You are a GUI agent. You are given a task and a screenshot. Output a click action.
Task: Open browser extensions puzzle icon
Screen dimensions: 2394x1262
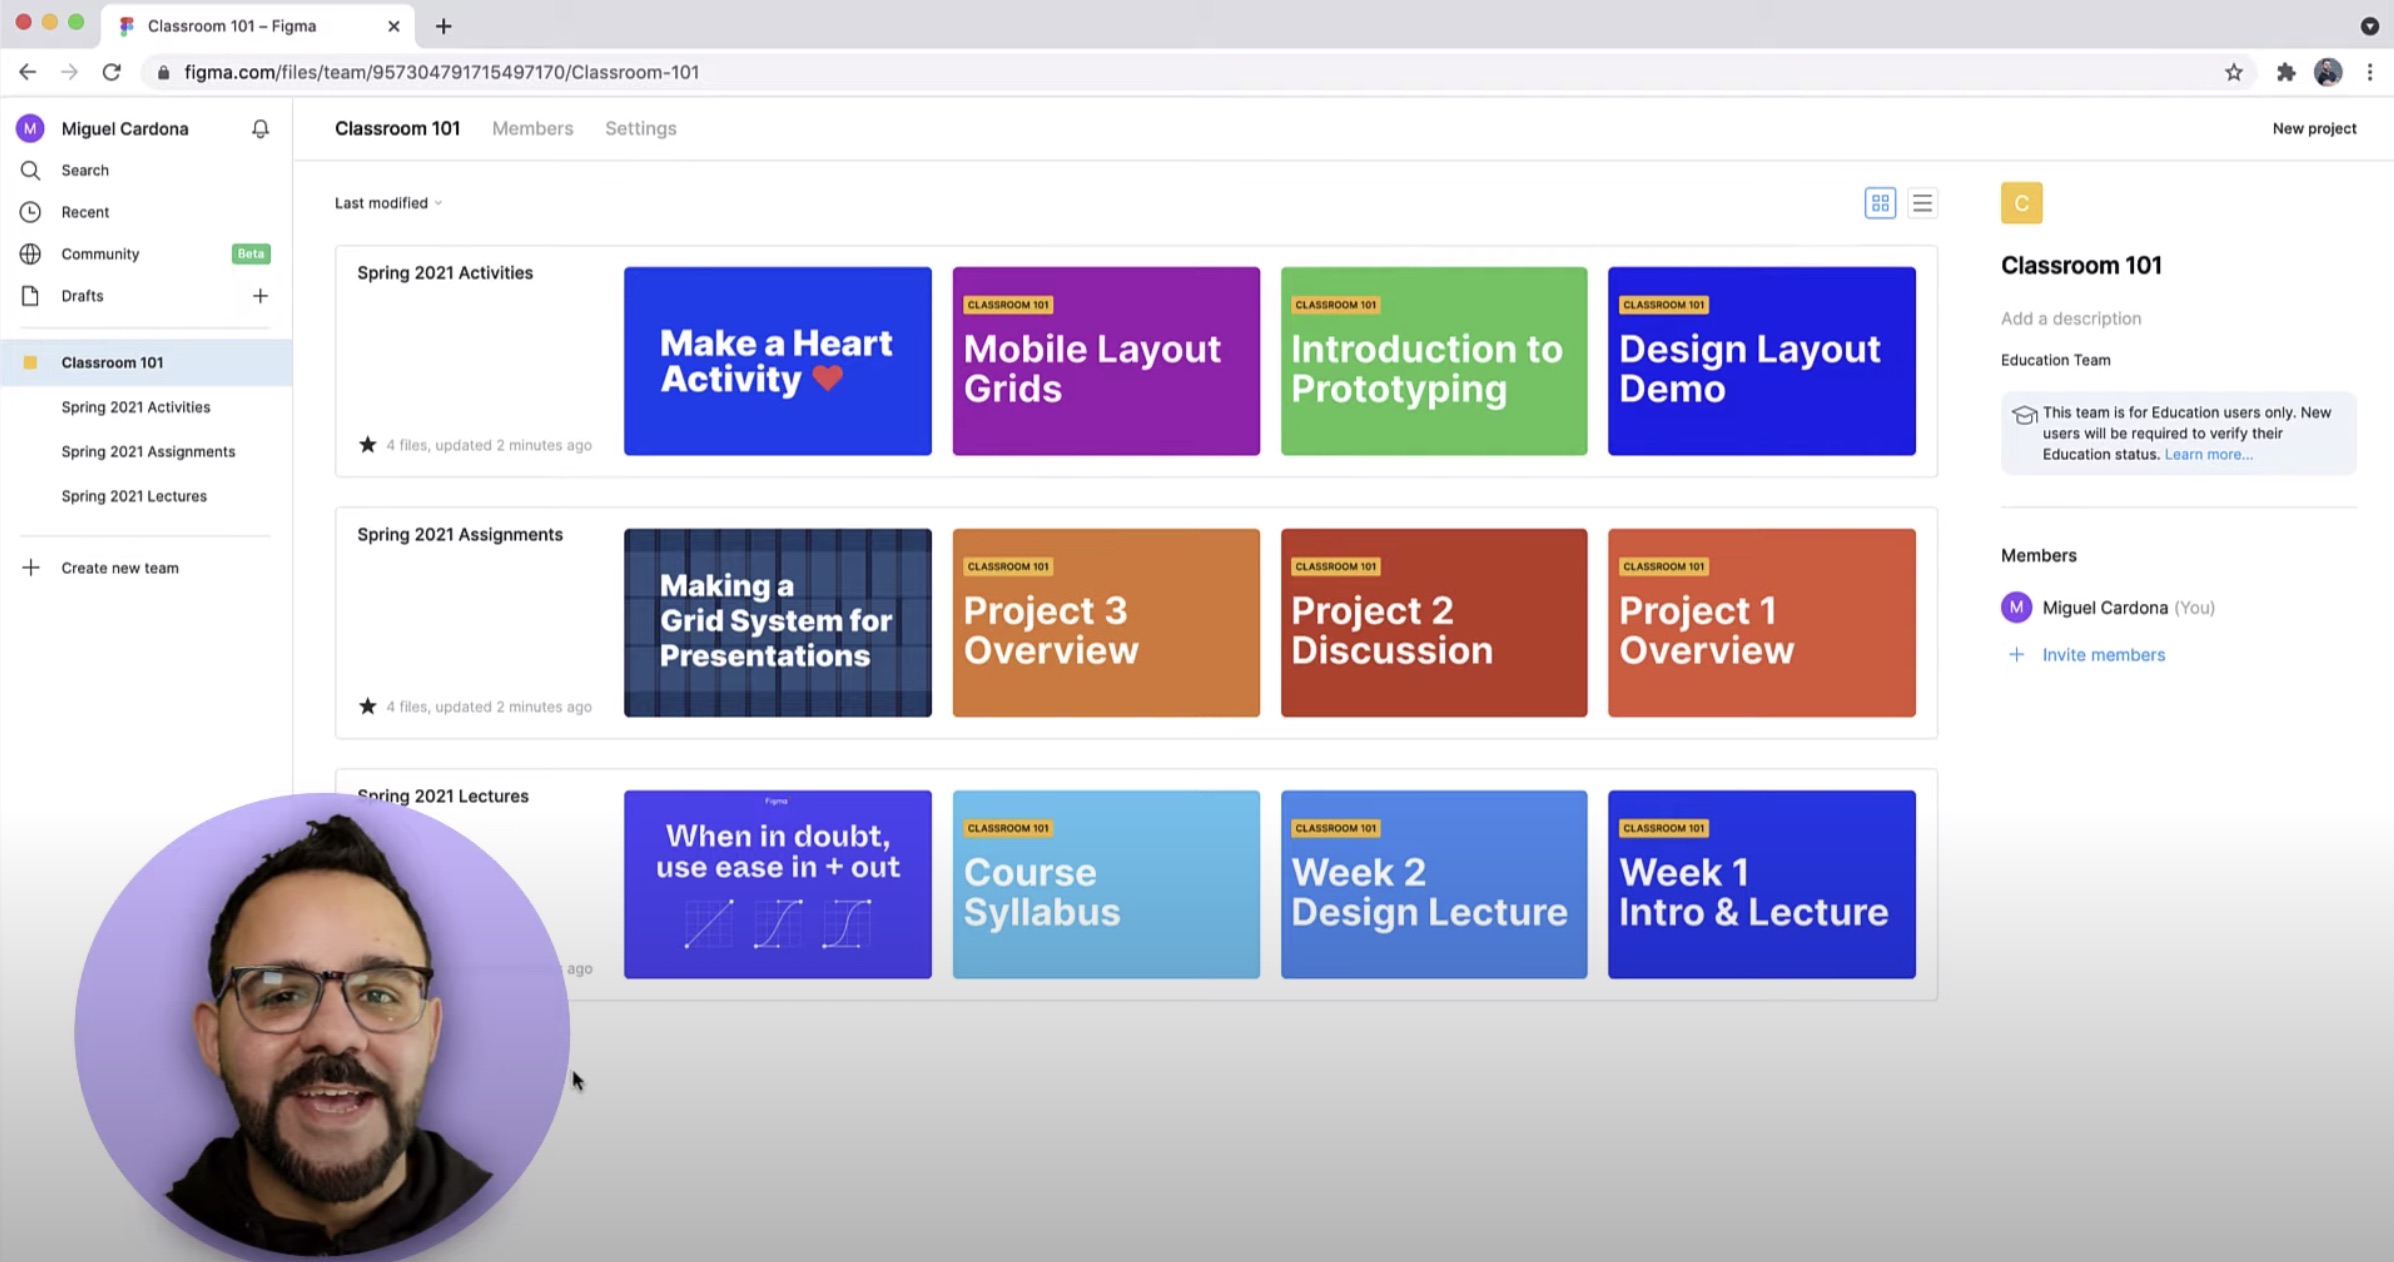click(x=2285, y=72)
